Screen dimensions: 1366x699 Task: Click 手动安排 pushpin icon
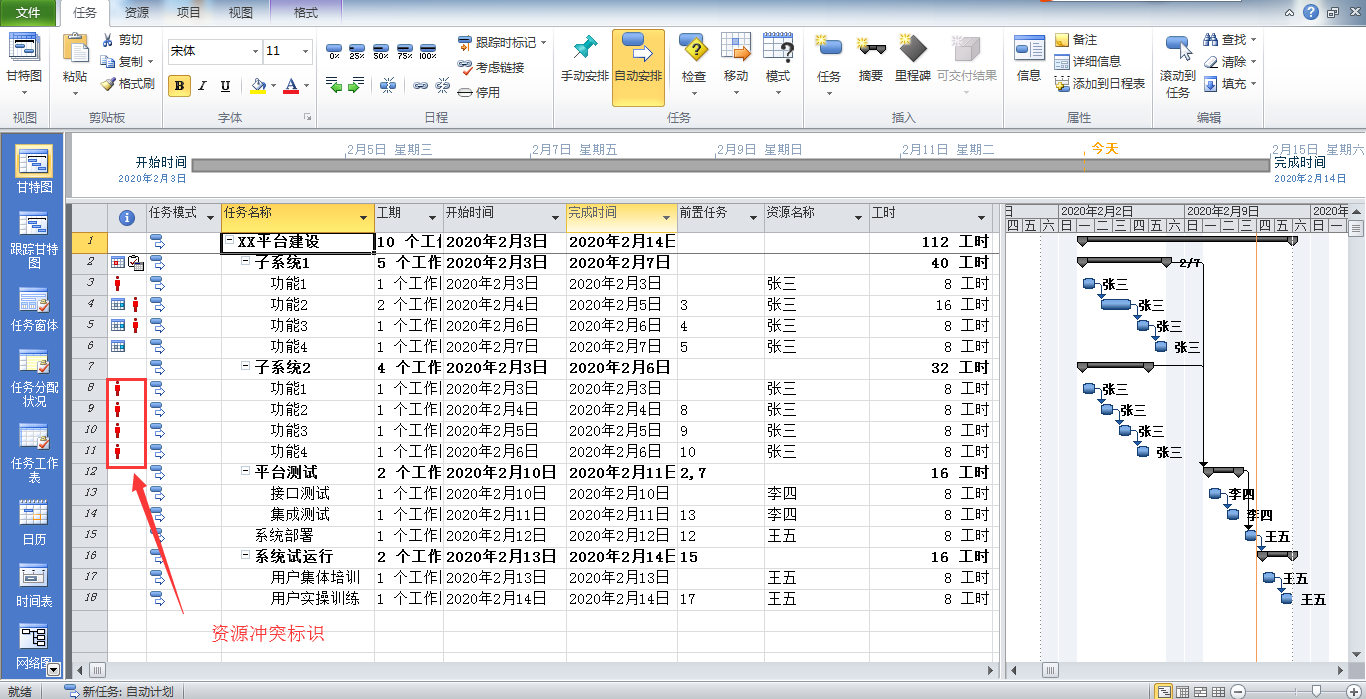(584, 48)
